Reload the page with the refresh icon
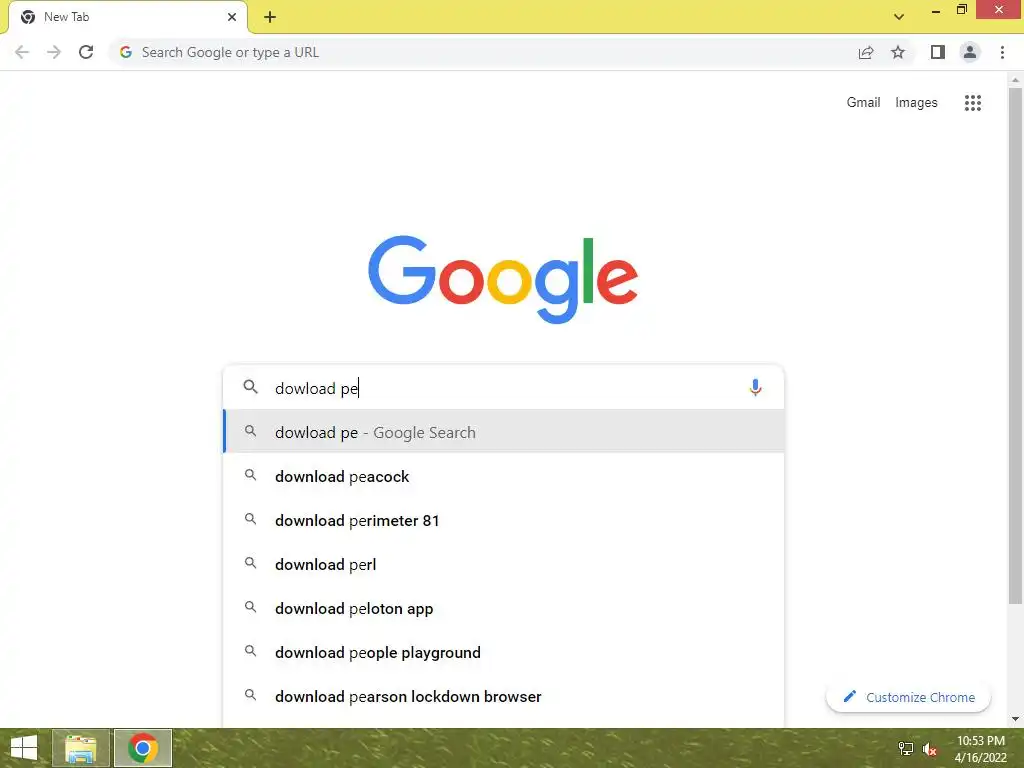Image resolution: width=1024 pixels, height=768 pixels. pyautogui.click(x=86, y=52)
